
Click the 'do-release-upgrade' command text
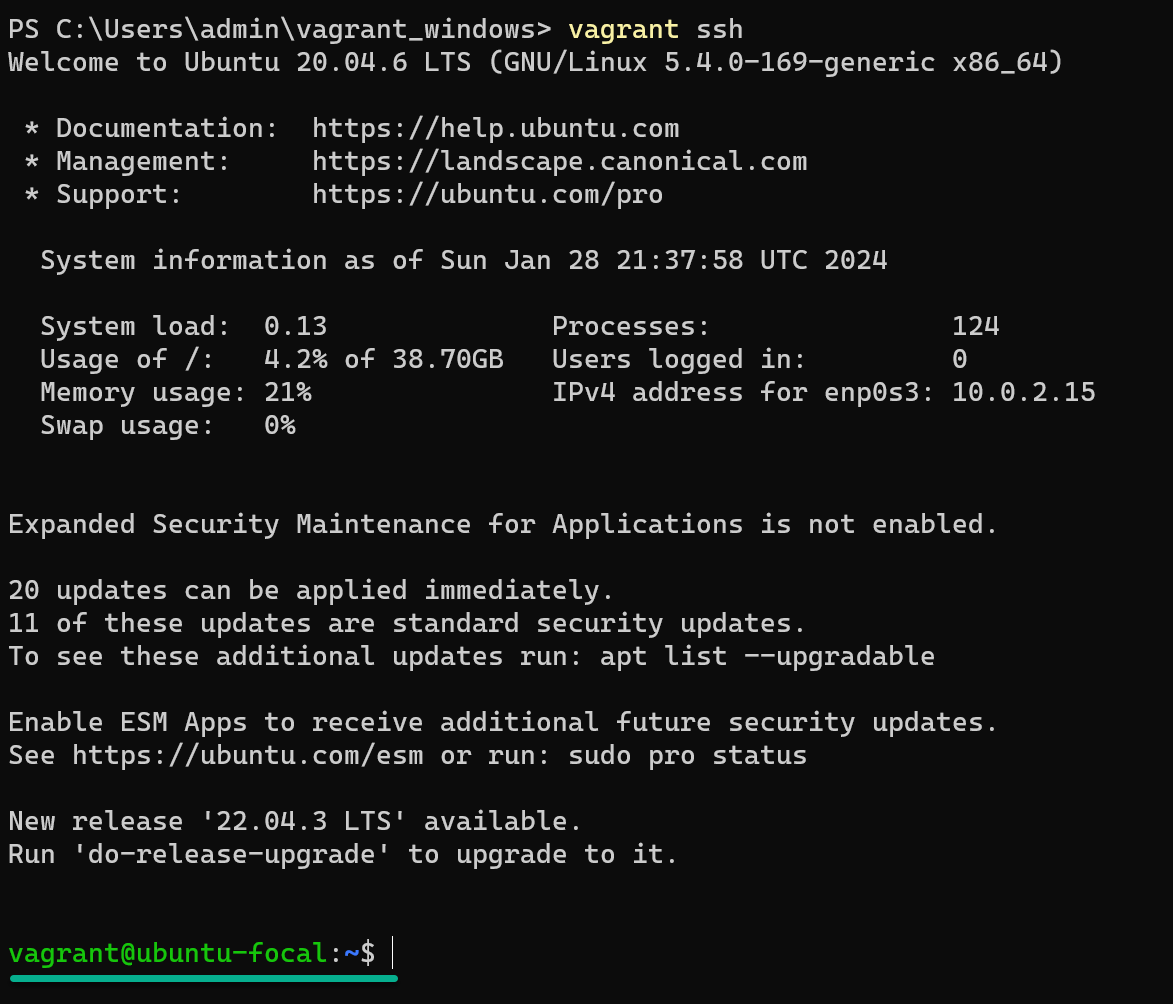(x=231, y=854)
